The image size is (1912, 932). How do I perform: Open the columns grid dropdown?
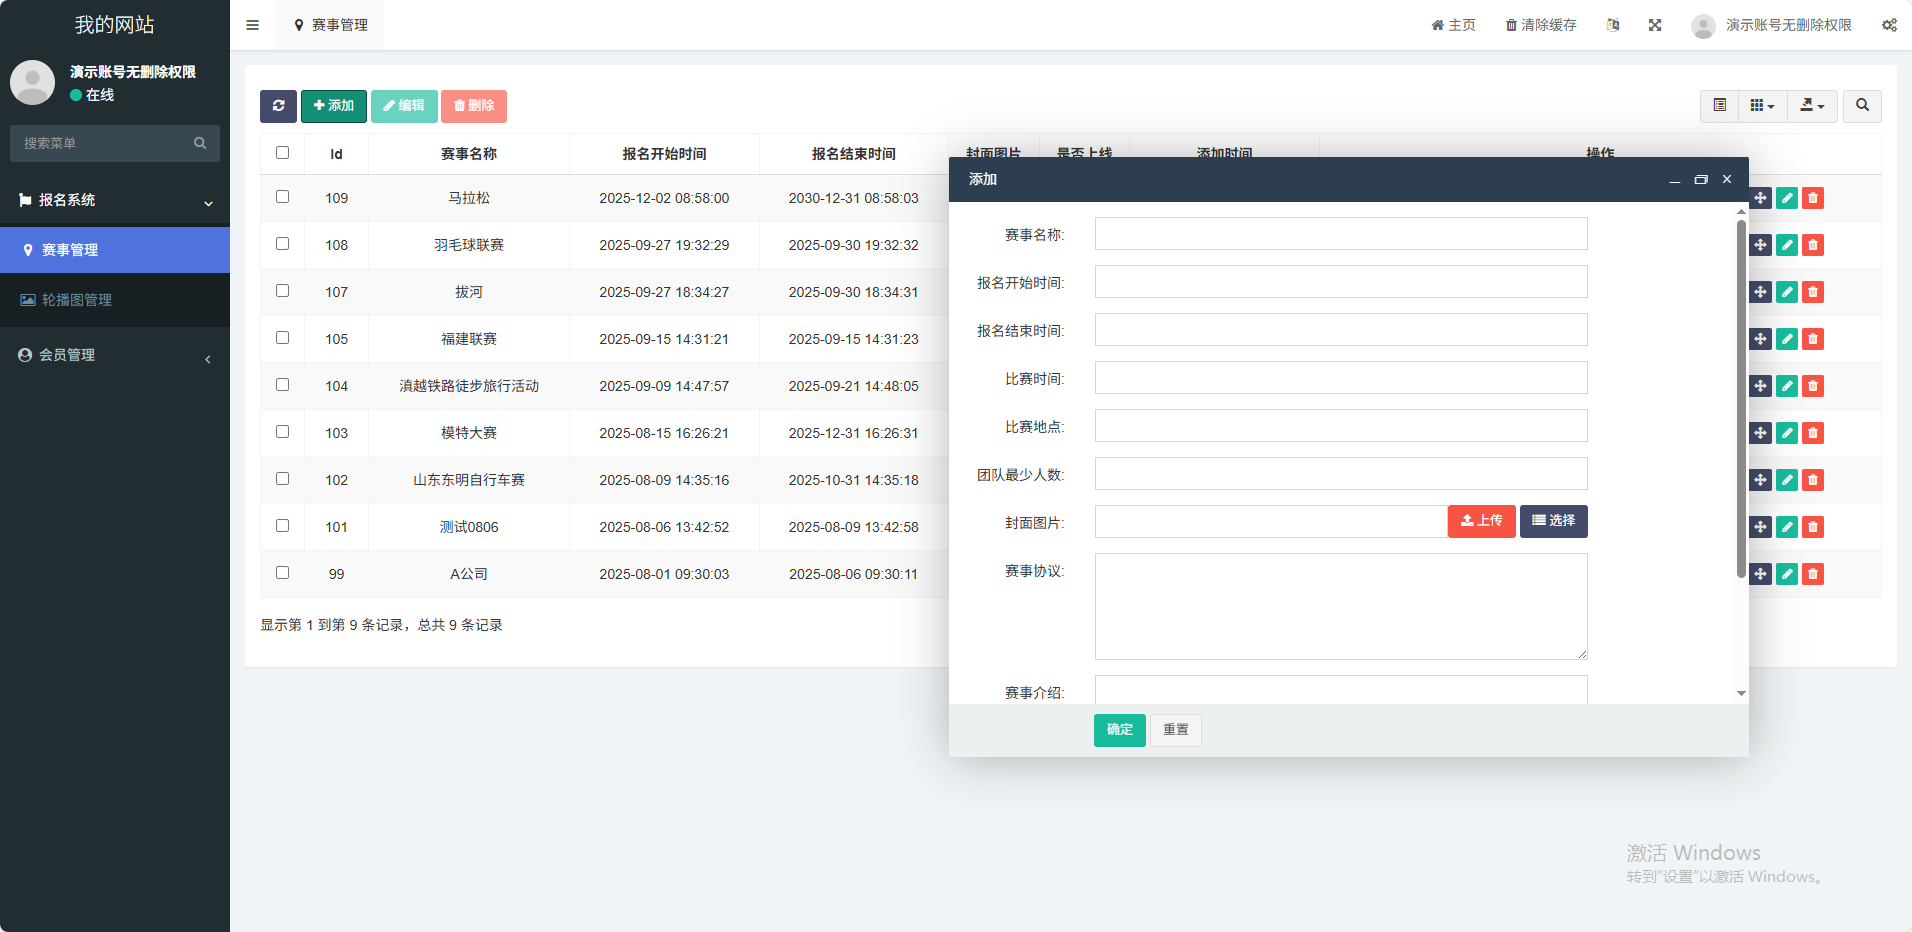pos(1762,106)
